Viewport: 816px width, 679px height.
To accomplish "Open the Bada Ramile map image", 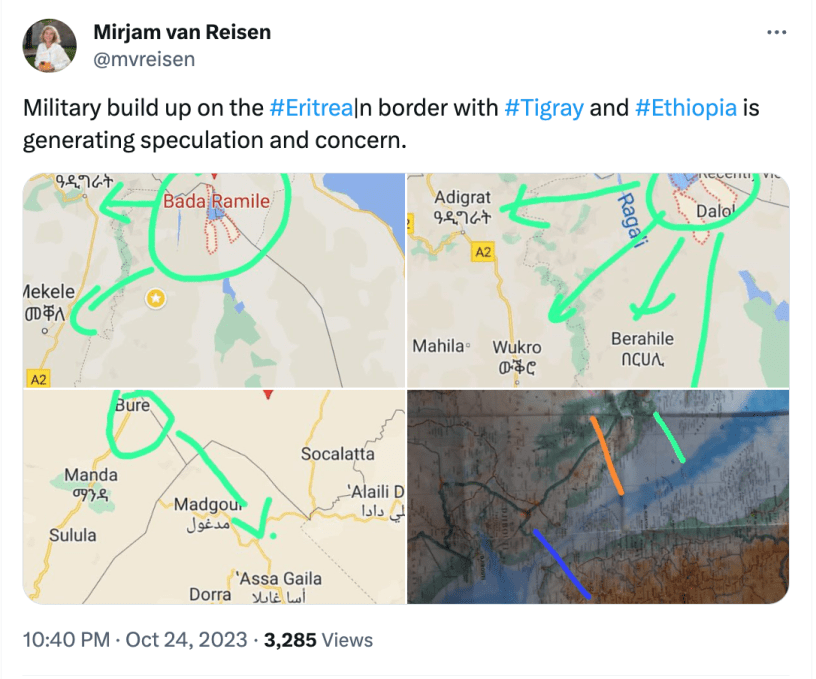I will [x=213, y=280].
